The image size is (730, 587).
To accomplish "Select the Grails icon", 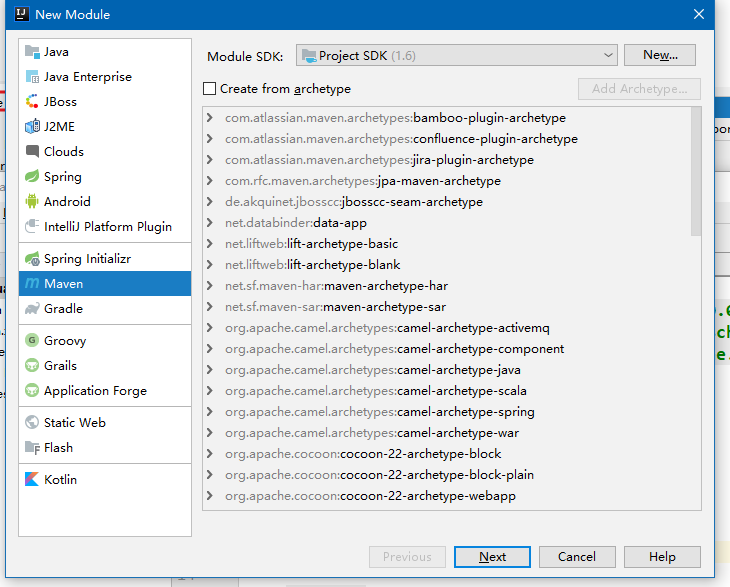I will point(32,365).
